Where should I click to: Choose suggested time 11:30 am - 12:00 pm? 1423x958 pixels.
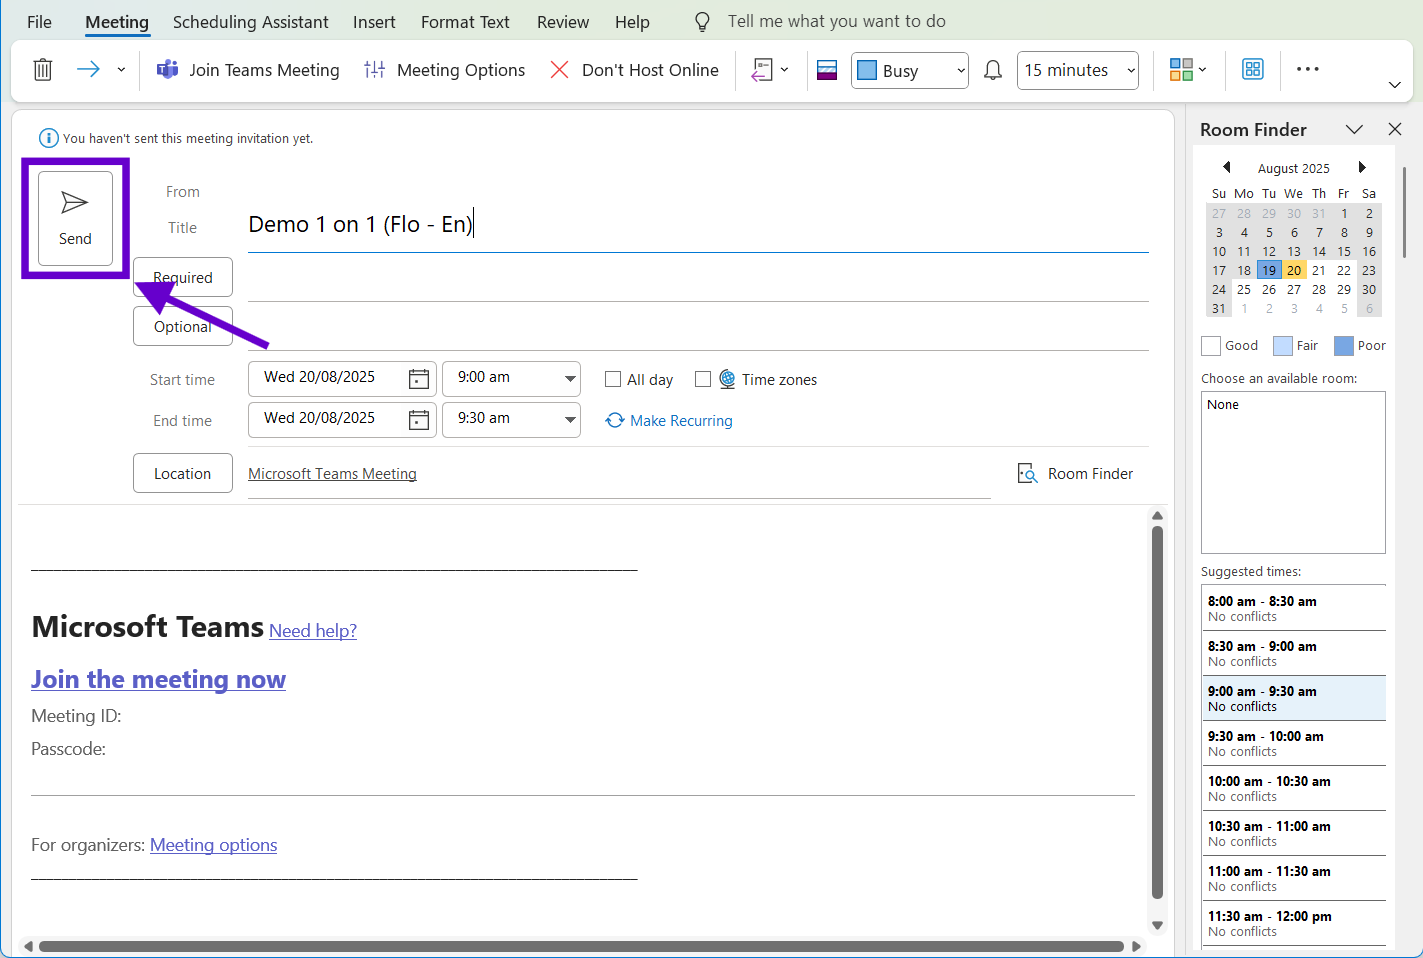1294,923
